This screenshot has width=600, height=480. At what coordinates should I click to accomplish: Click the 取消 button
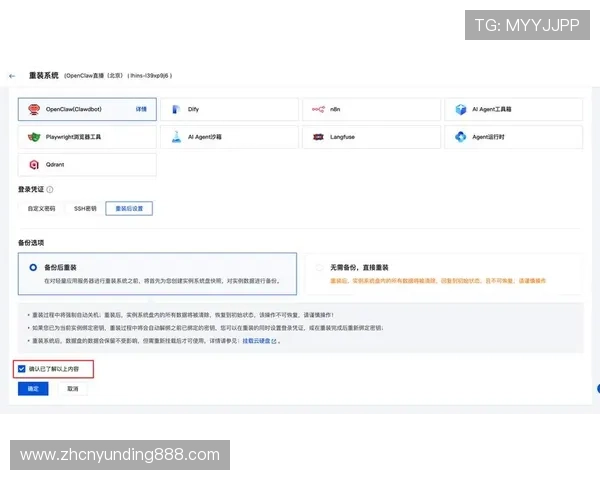coord(73,389)
